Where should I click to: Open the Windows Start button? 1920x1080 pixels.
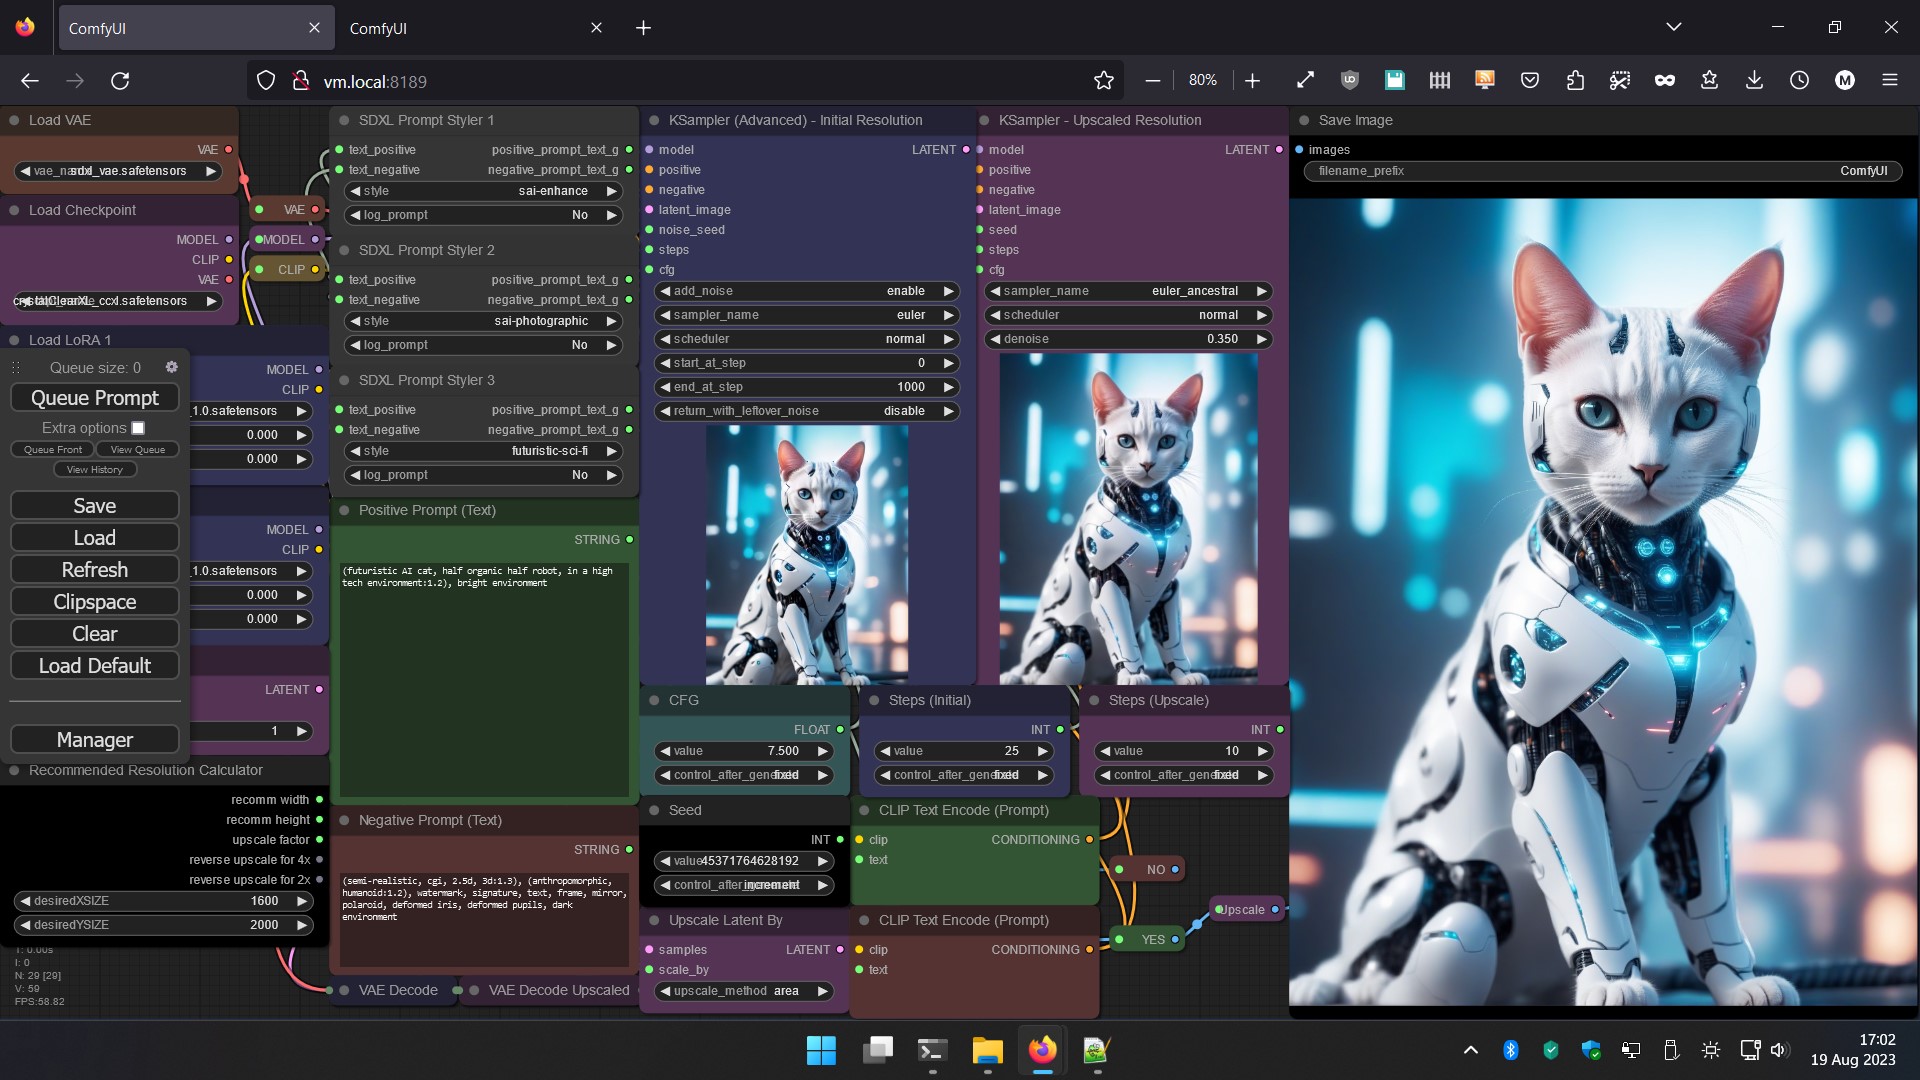pyautogui.click(x=821, y=1051)
